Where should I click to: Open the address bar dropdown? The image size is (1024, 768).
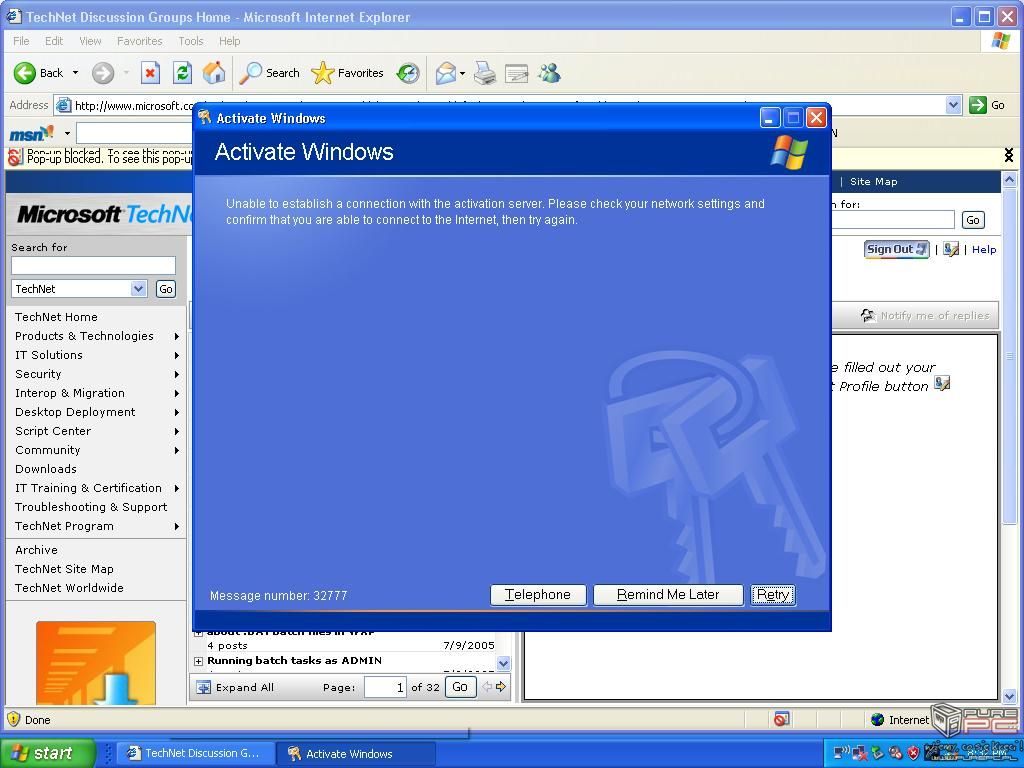[953, 104]
